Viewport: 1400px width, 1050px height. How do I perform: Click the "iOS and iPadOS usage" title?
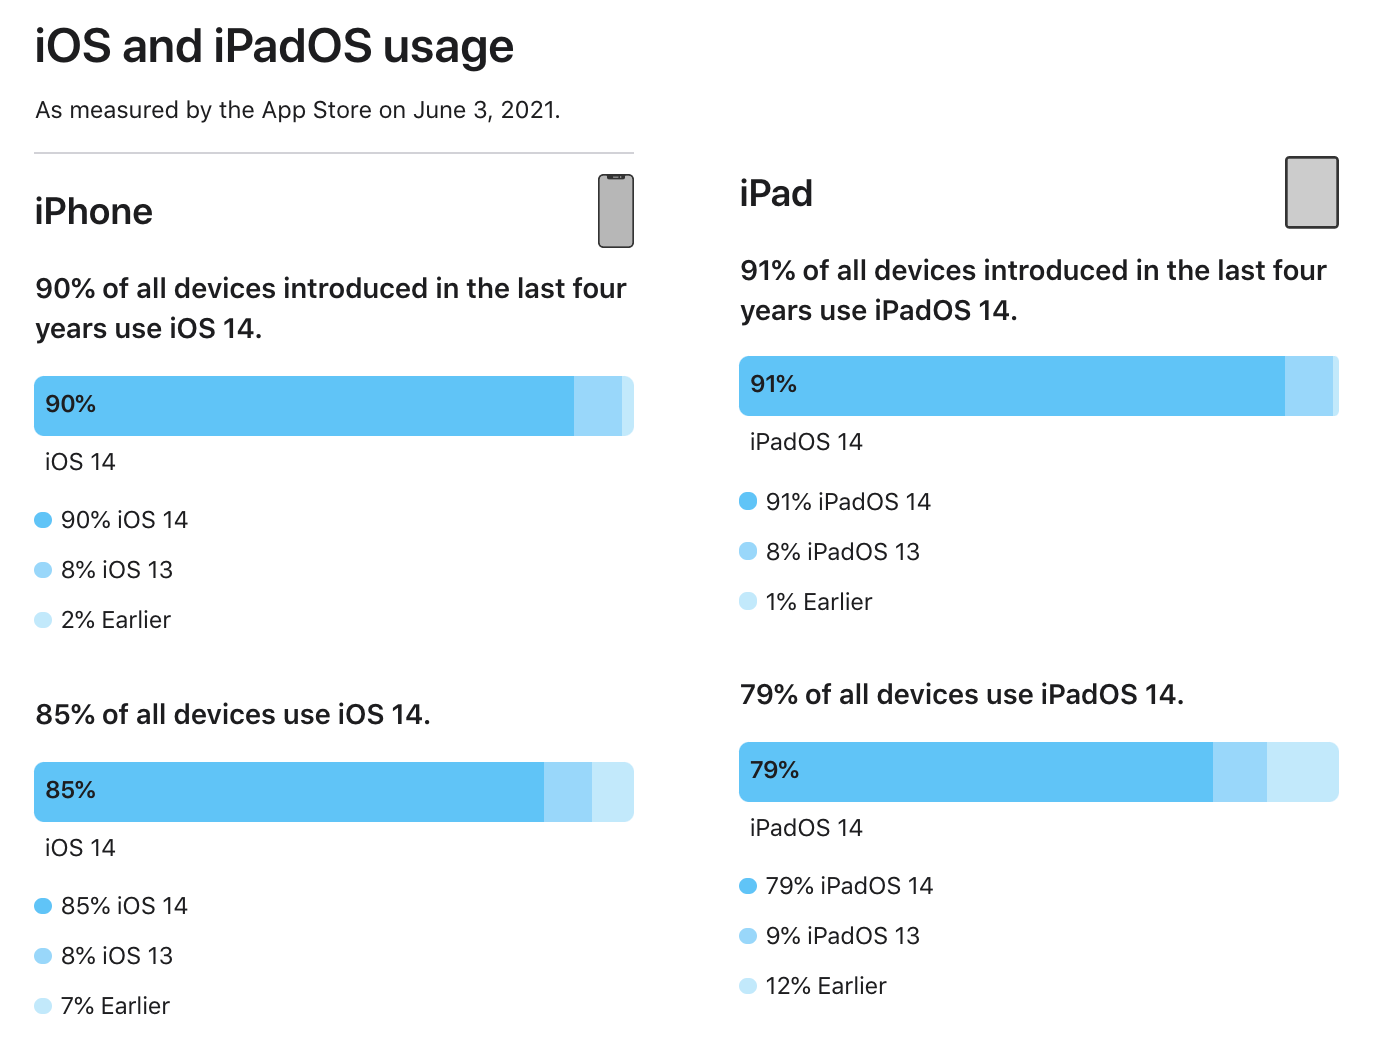point(274,46)
